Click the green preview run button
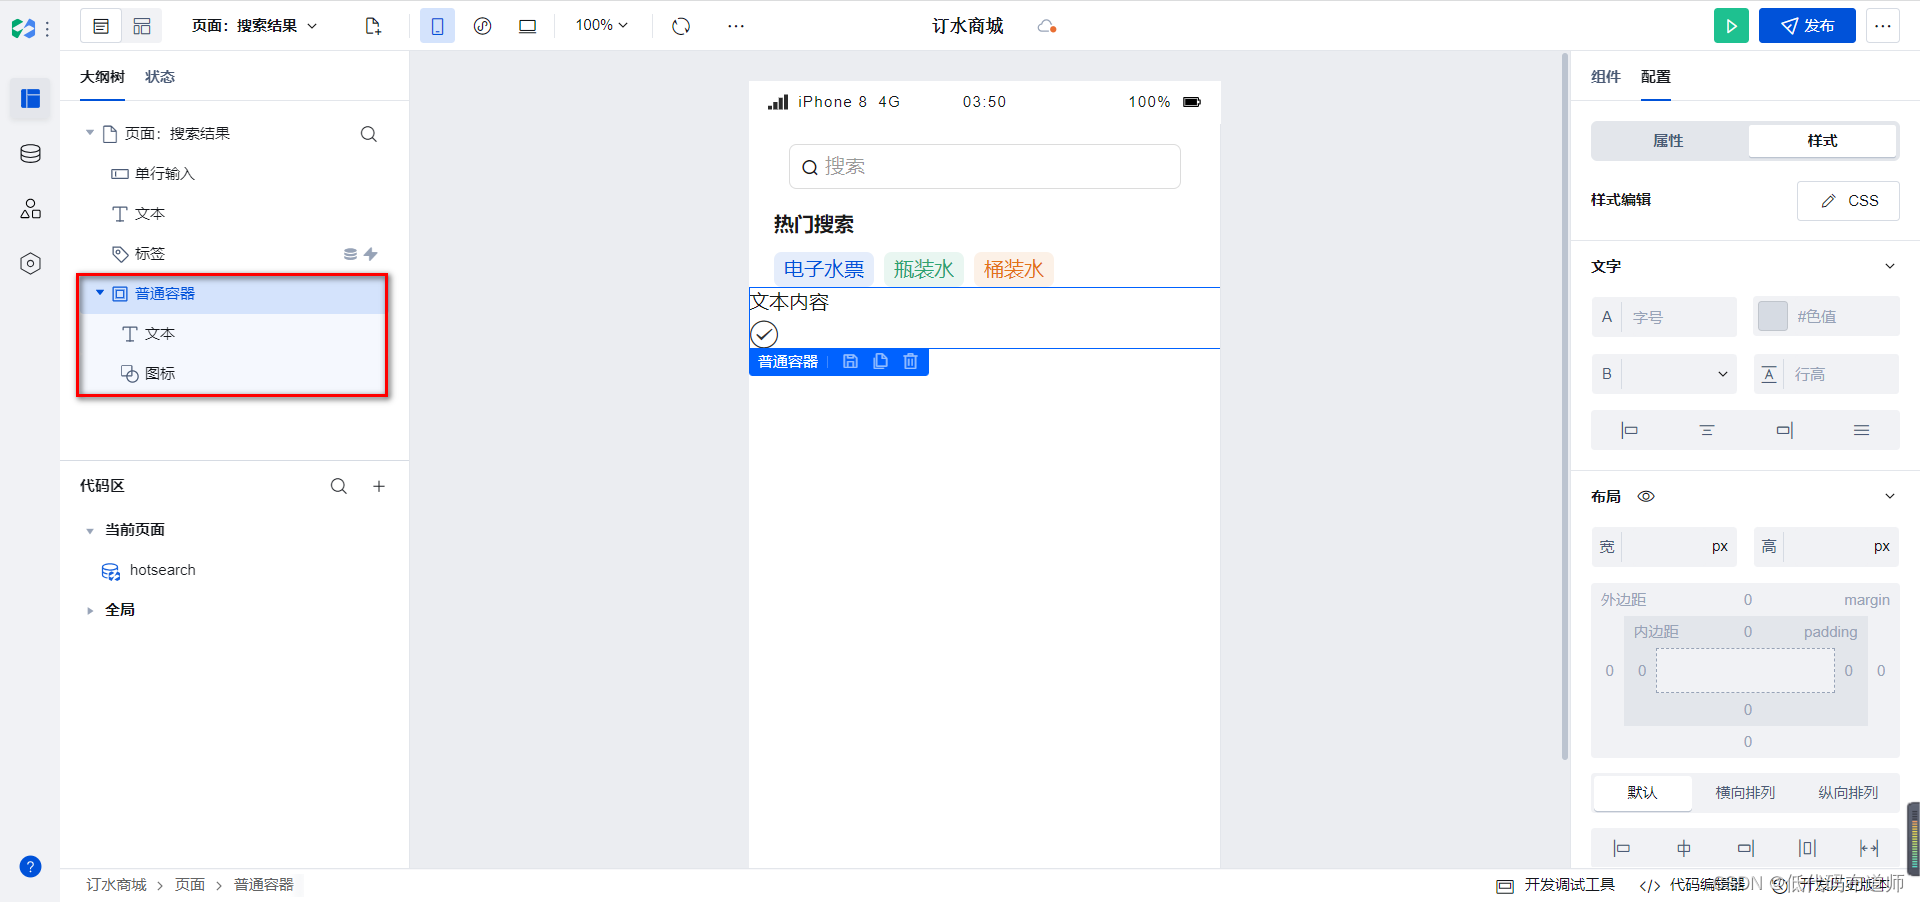The image size is (1920, 902). [x=1731, y=26]
